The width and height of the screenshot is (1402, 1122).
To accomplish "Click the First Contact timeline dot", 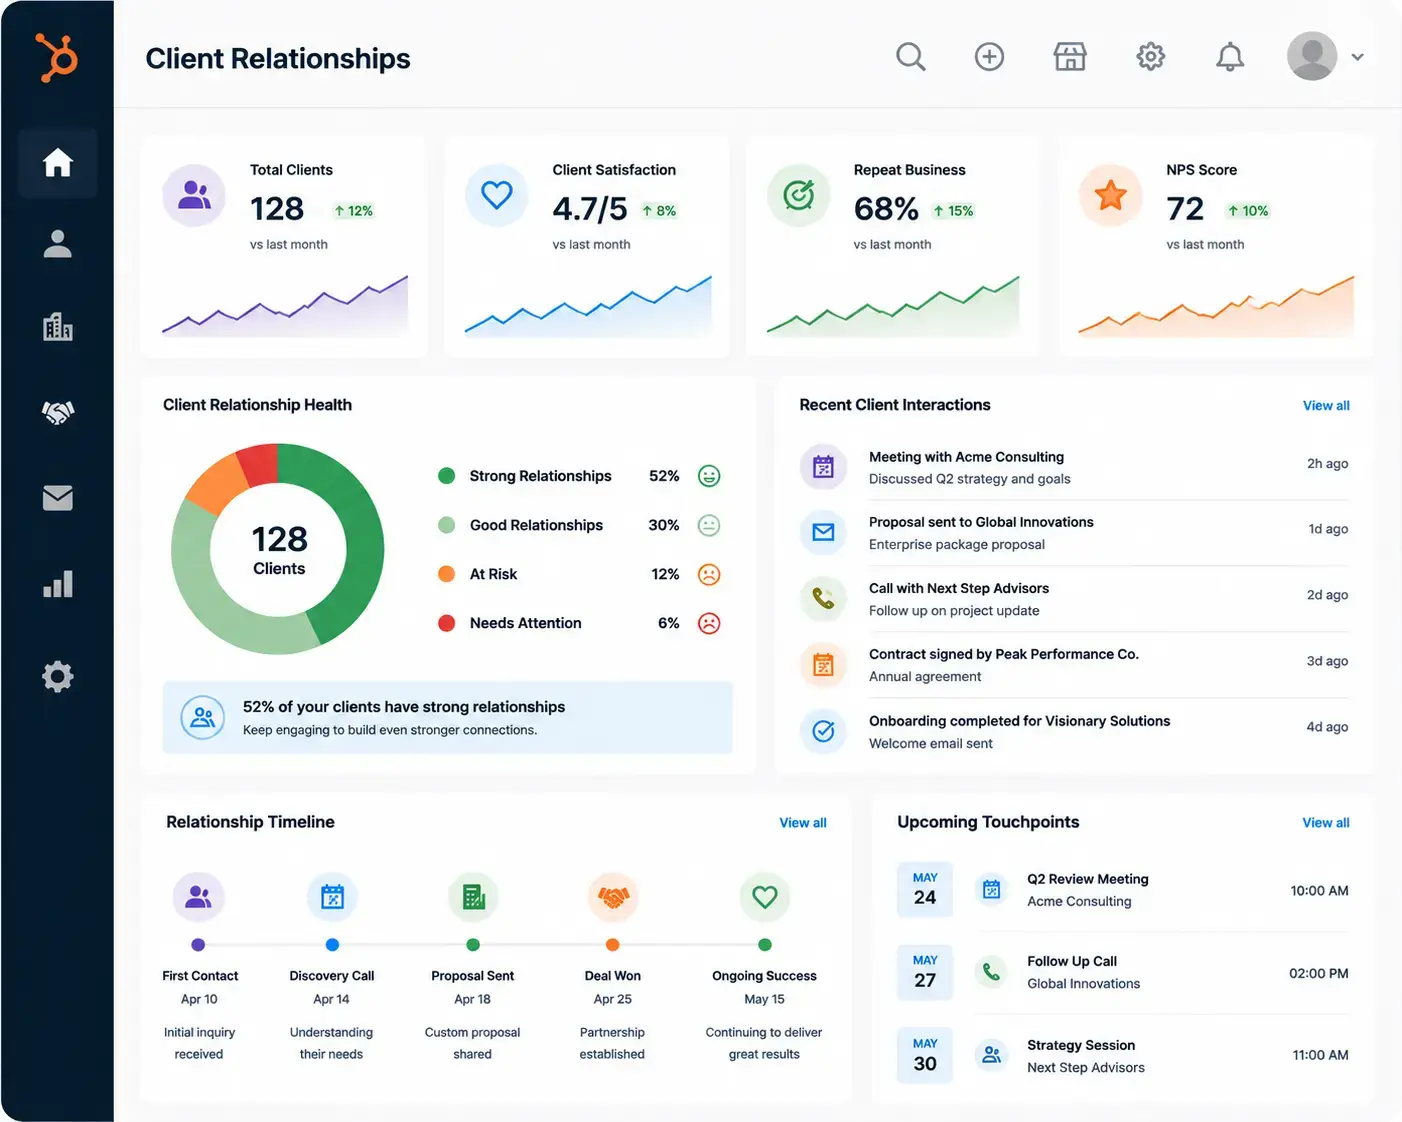I will coord(198,945).
